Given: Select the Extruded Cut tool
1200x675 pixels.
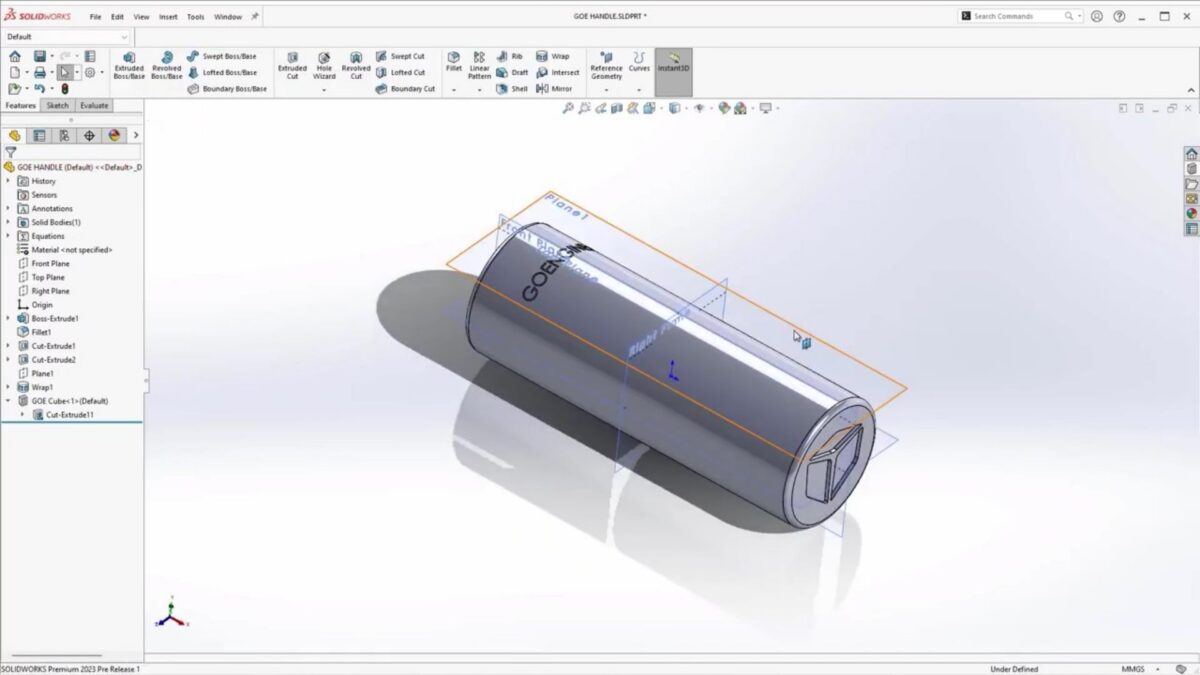Looking at the screenshot, I should pos(292,65).
